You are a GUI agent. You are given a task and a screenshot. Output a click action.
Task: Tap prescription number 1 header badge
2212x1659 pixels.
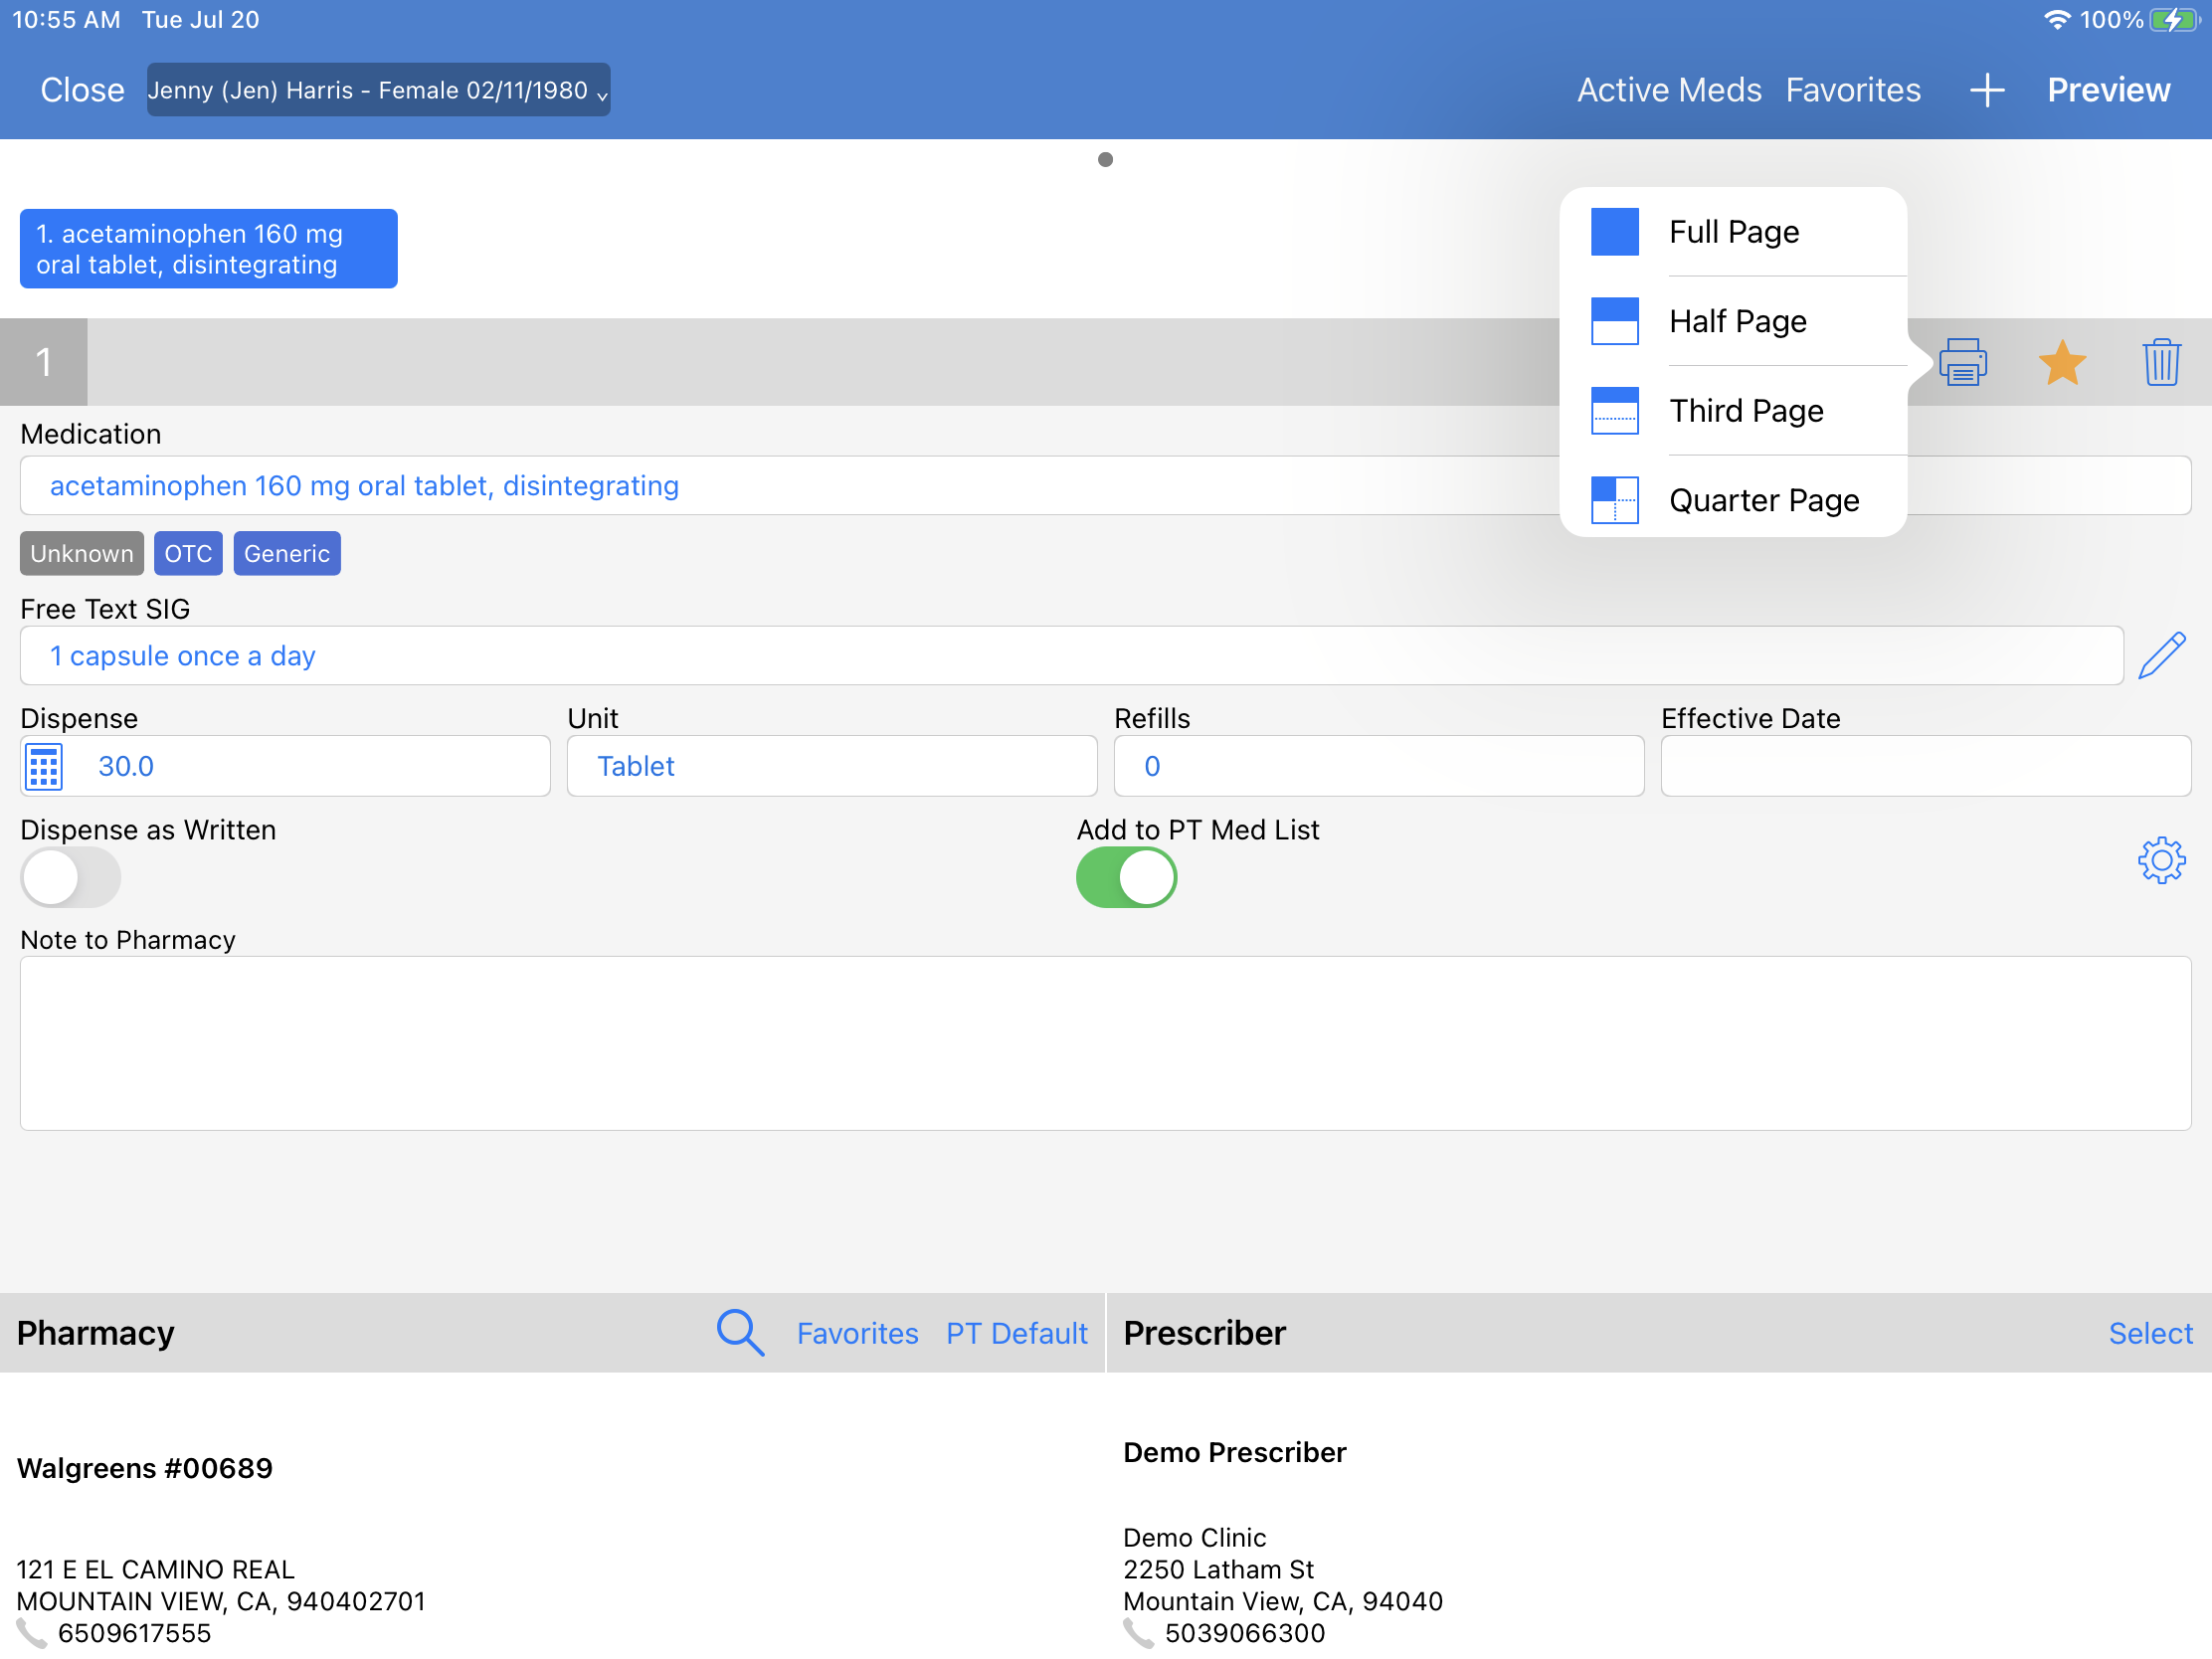(x=43, y=362)
